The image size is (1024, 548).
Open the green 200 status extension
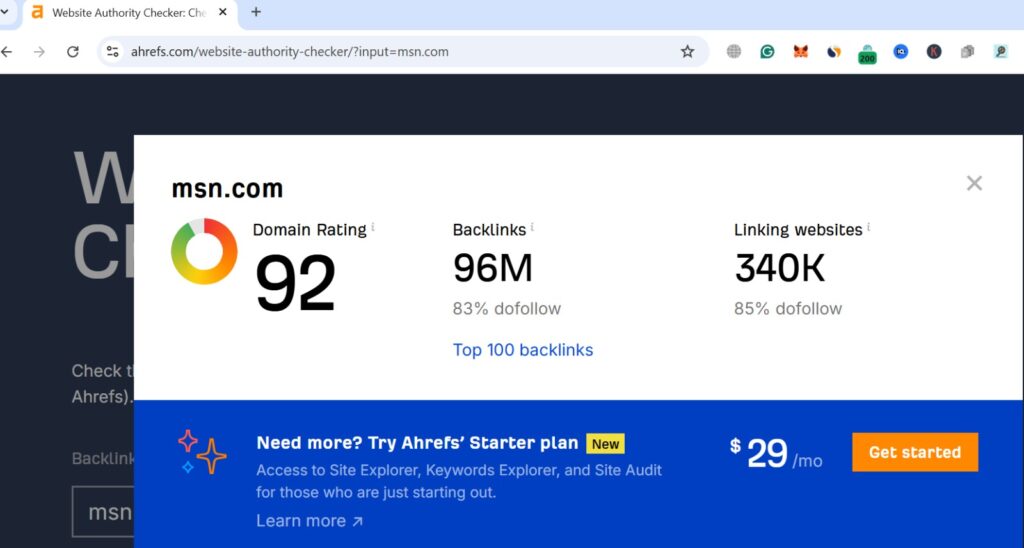[x=867, y=54]
